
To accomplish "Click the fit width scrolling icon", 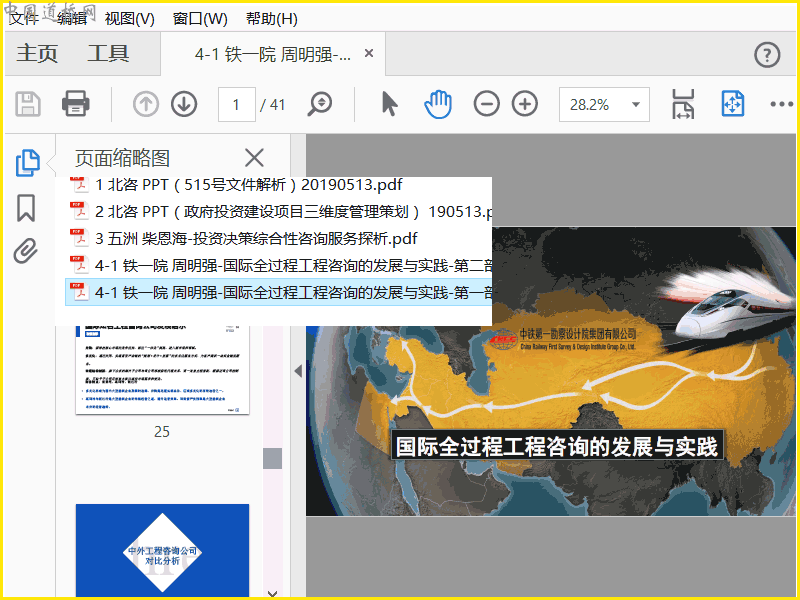I will click(683, 104).
